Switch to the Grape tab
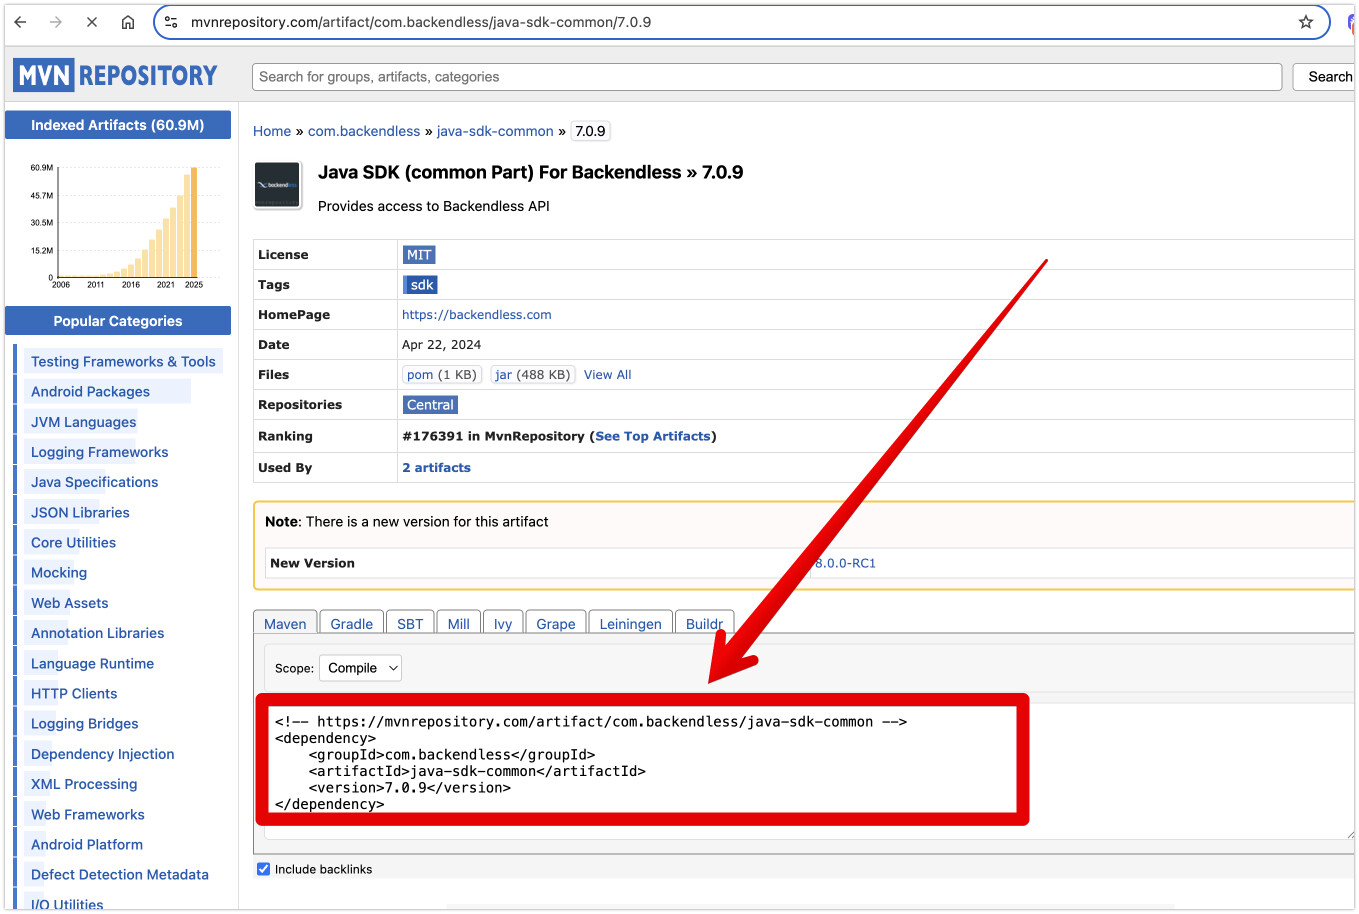Viewport: 1359px width, 914px height. click(556, 623)
